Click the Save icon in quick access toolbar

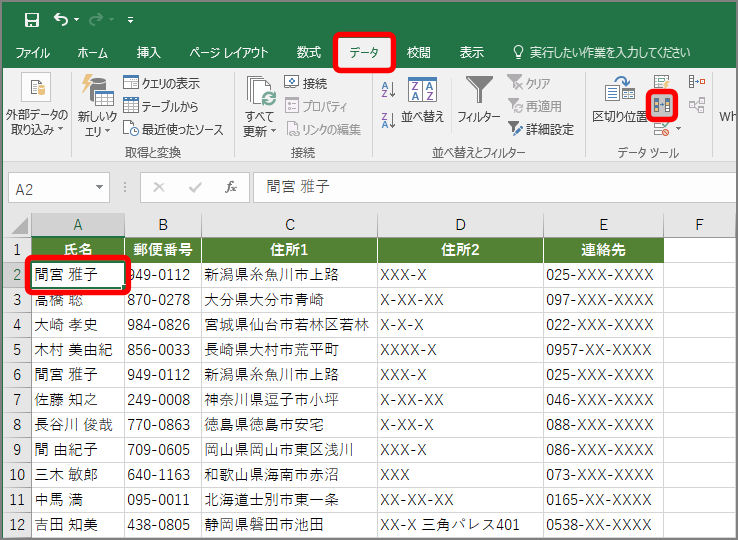click(x=32, y=20)
